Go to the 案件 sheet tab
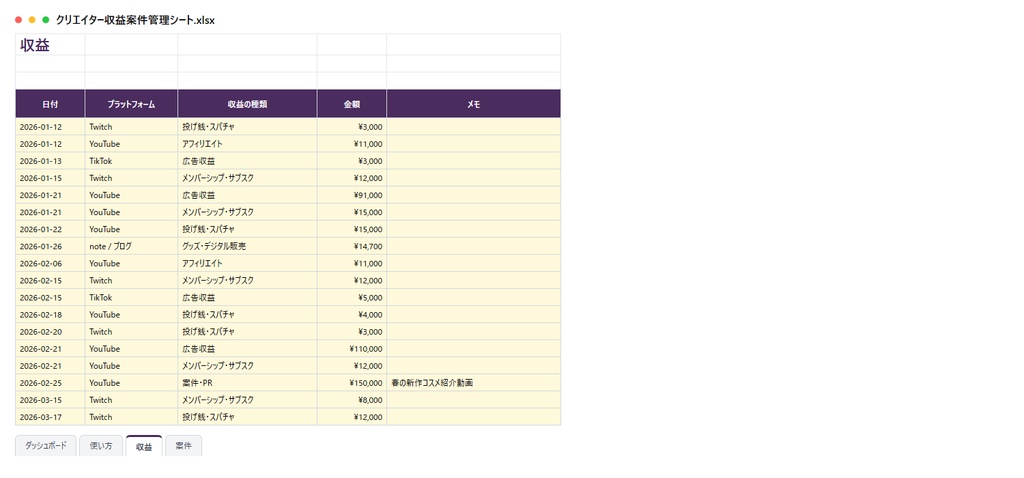 (x=184, y=446)
